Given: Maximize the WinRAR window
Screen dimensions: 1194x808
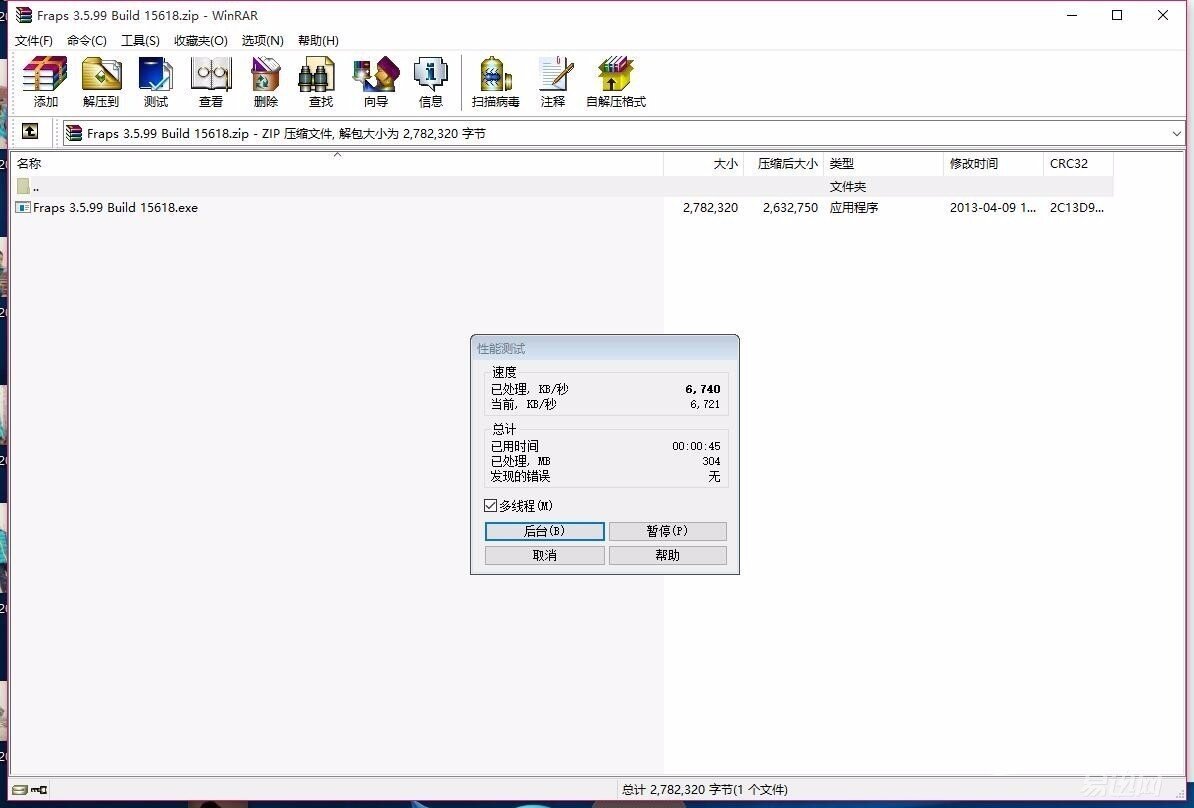Looking at the screenshot, I should [1117, 15].
